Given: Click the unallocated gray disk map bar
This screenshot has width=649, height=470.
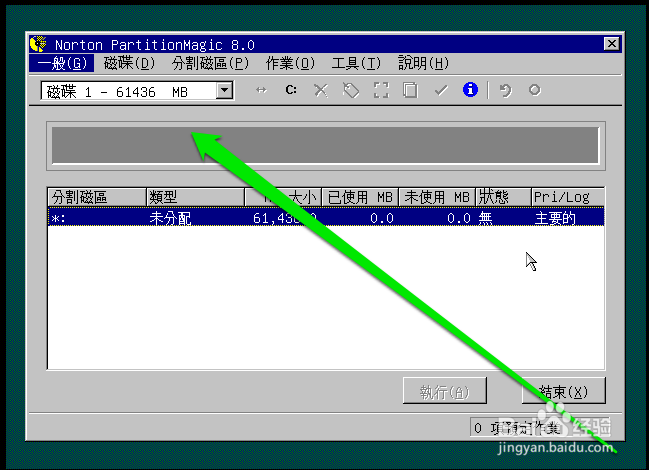Looking at the screenshot, I should (325, 145).
